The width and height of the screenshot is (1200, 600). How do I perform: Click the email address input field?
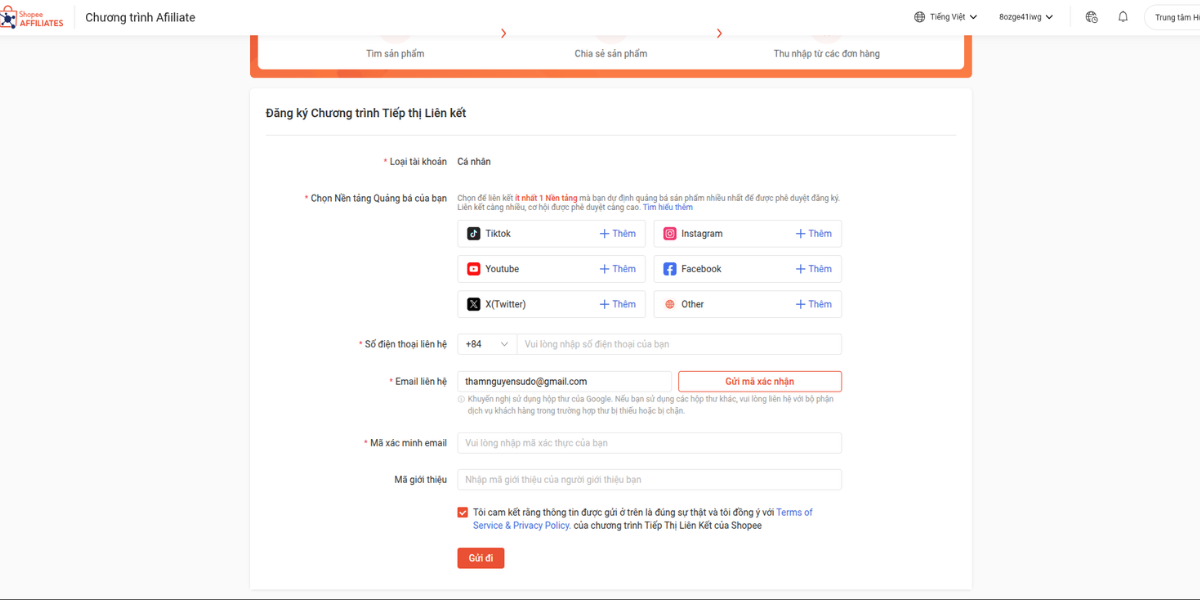[564, 381]
